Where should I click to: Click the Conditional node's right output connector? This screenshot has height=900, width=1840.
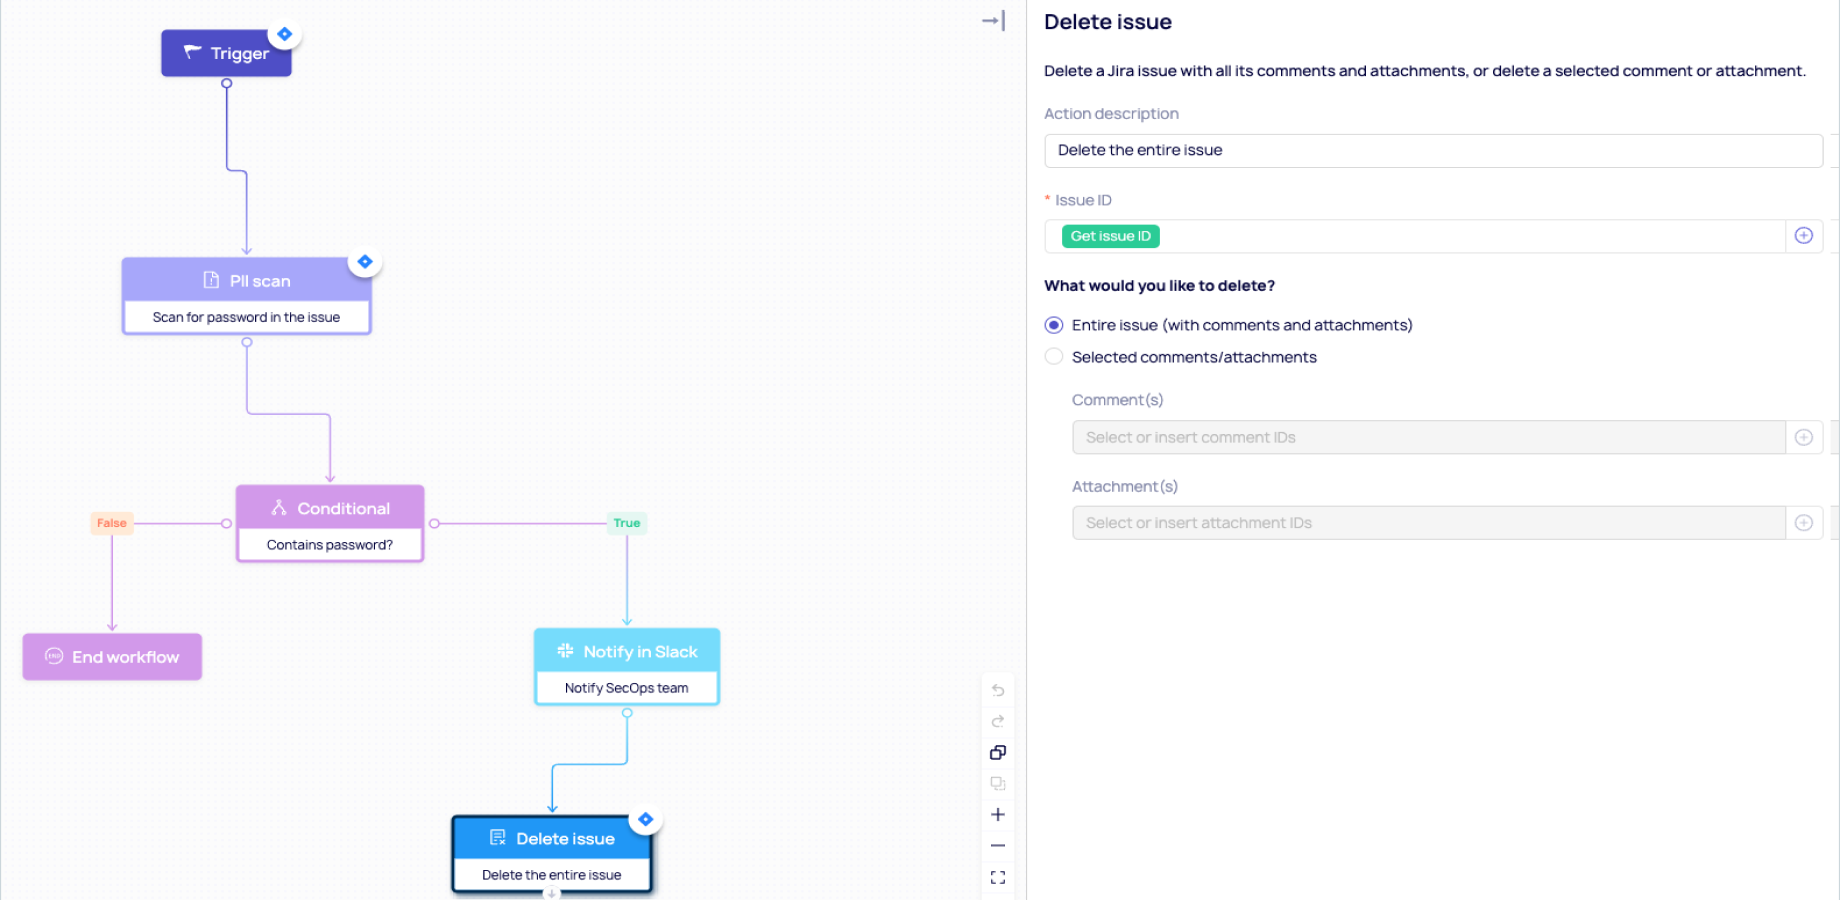pos(434,523)
